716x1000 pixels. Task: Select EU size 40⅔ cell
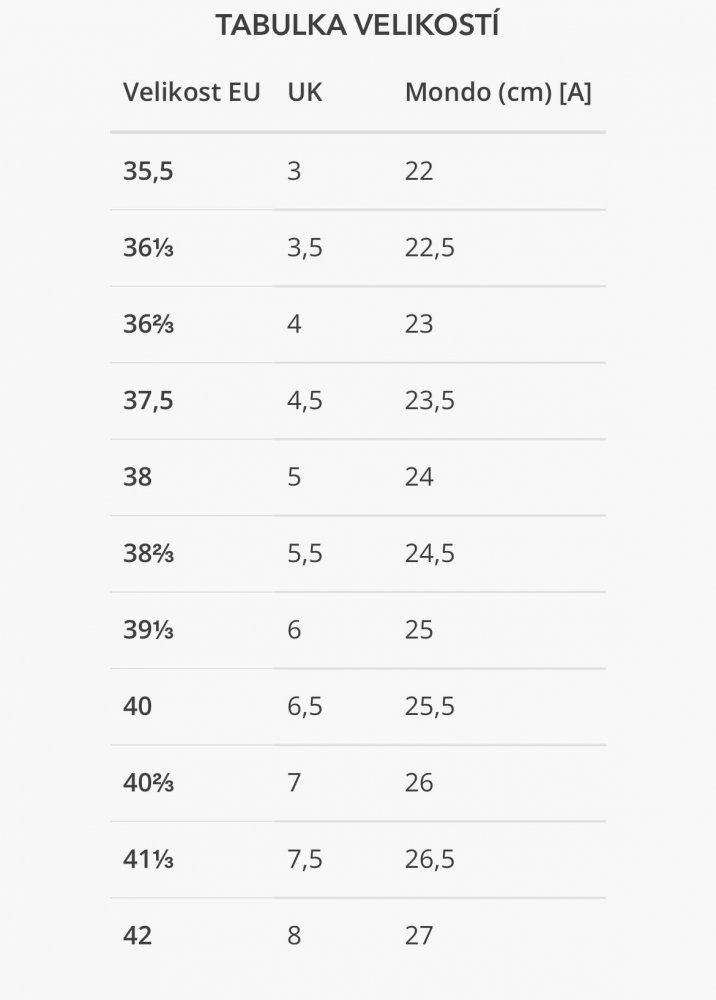click(149, 783)
